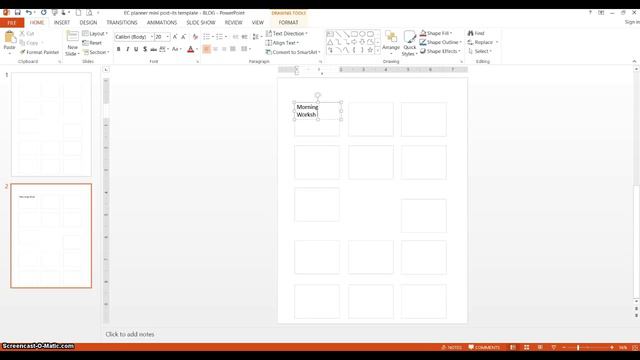This screenshot has height=360, width=640.
Task: Toggle Italic formatting
Action: (127, 49)
